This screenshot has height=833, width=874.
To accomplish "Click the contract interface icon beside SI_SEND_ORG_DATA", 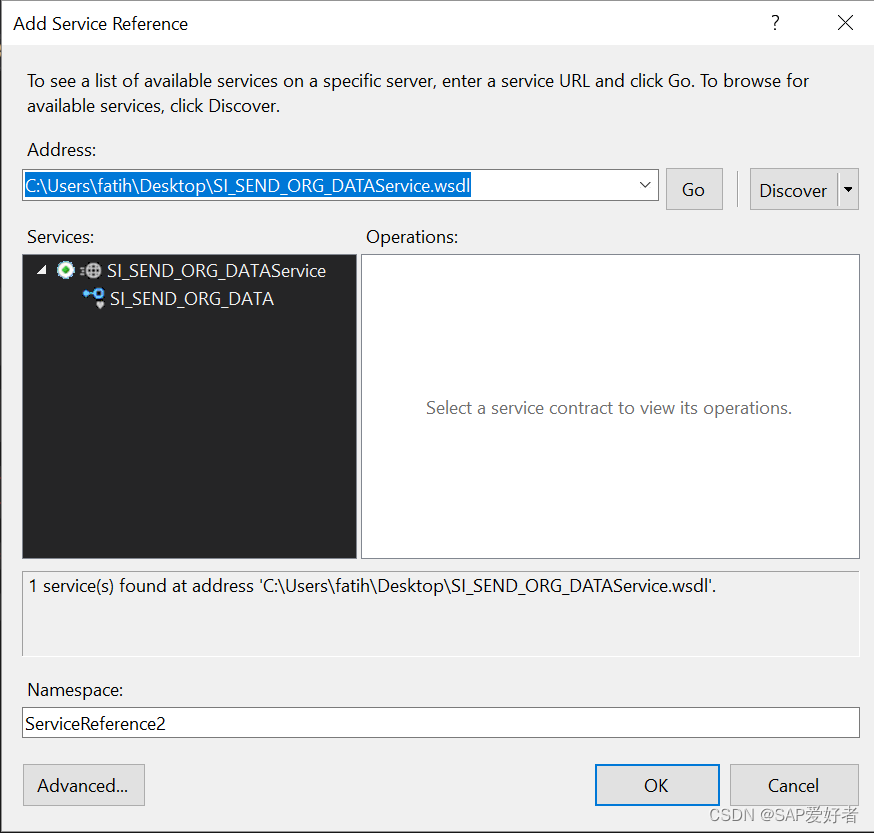I will 94,298.
